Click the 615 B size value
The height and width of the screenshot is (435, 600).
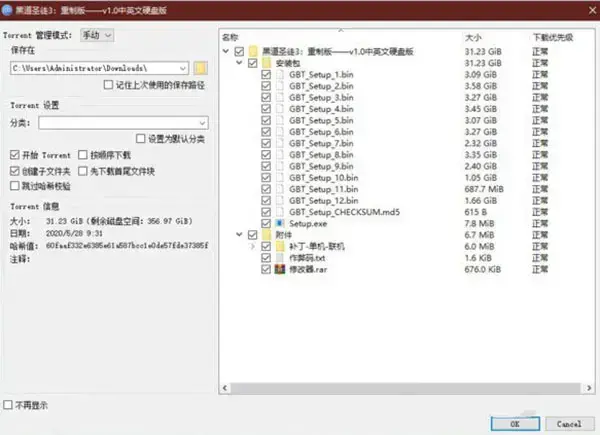[x=474, y=212]
